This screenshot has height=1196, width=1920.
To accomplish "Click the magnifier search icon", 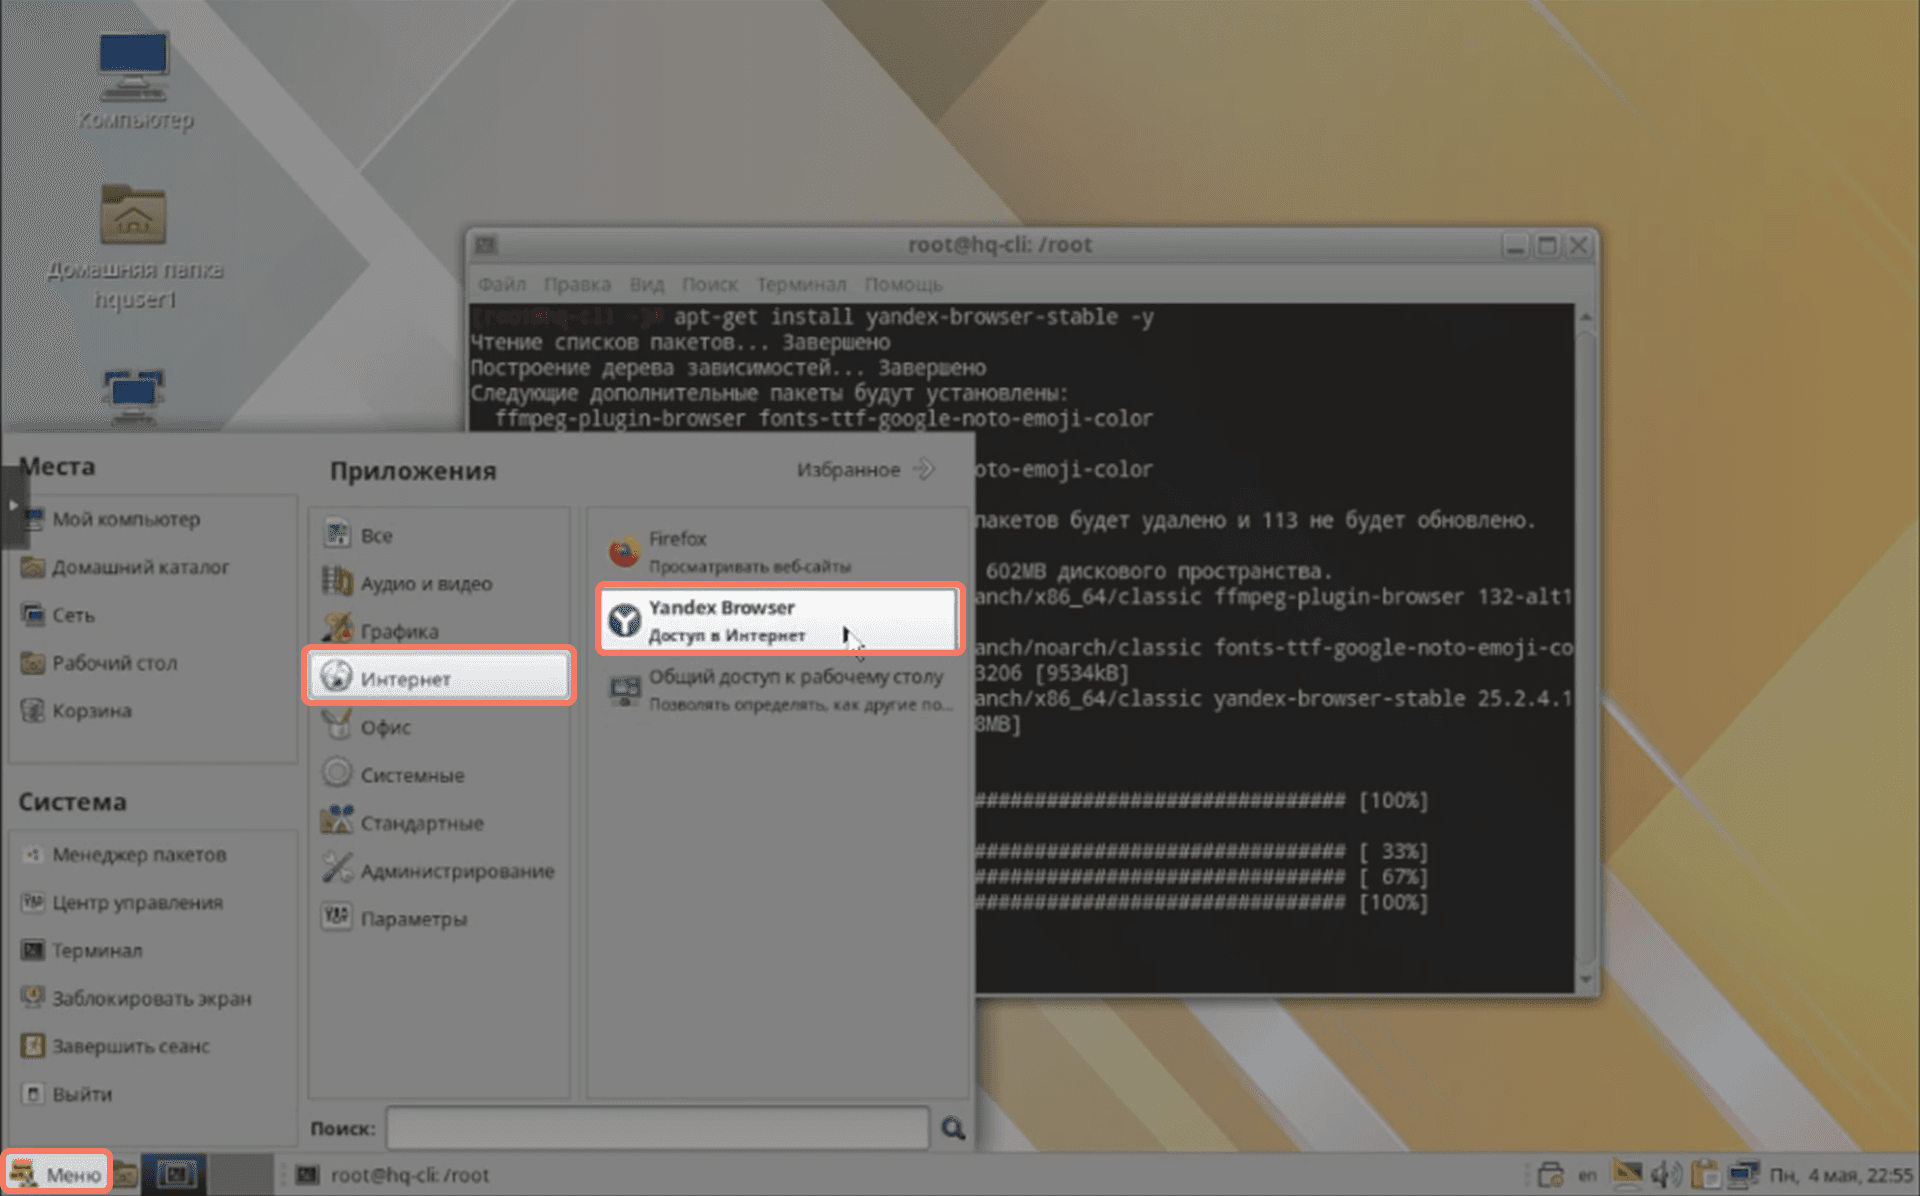I will pos(953,1128).
